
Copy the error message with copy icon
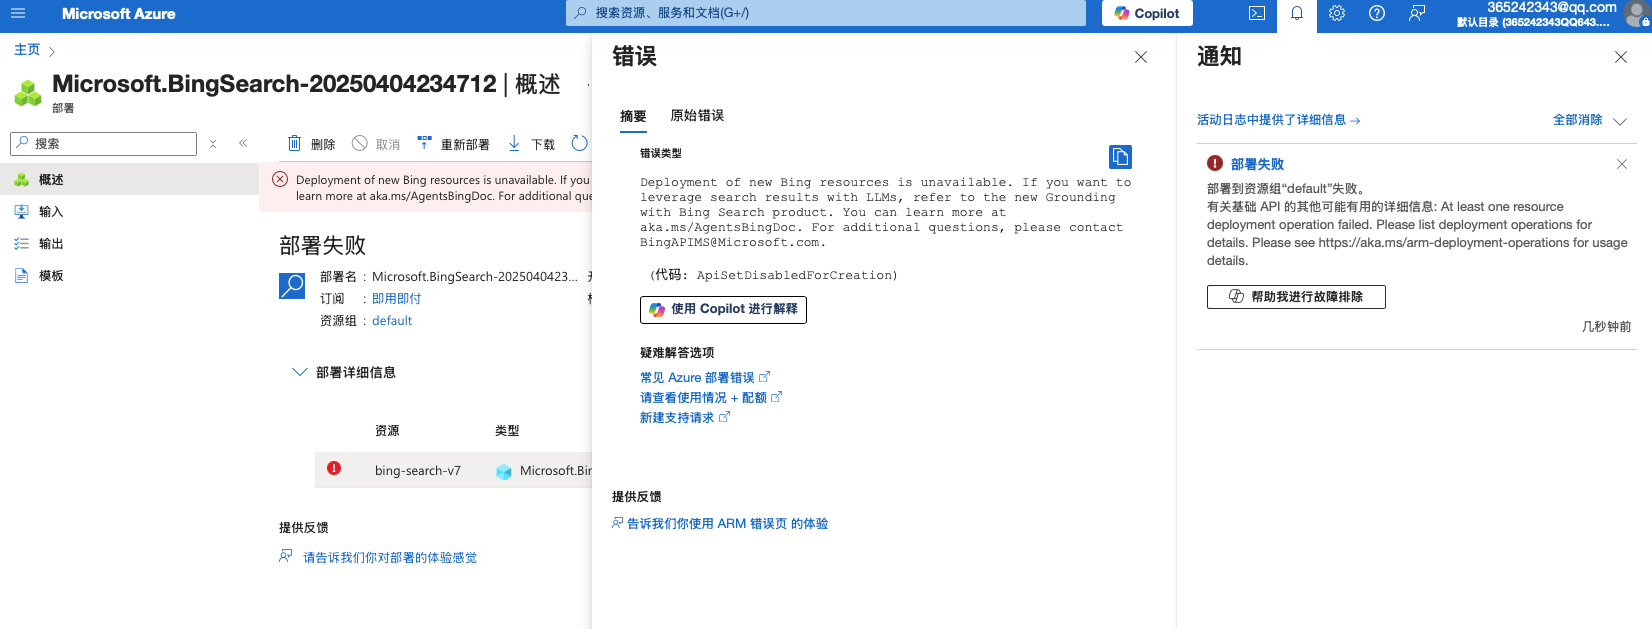click(x=1120, y=157)
